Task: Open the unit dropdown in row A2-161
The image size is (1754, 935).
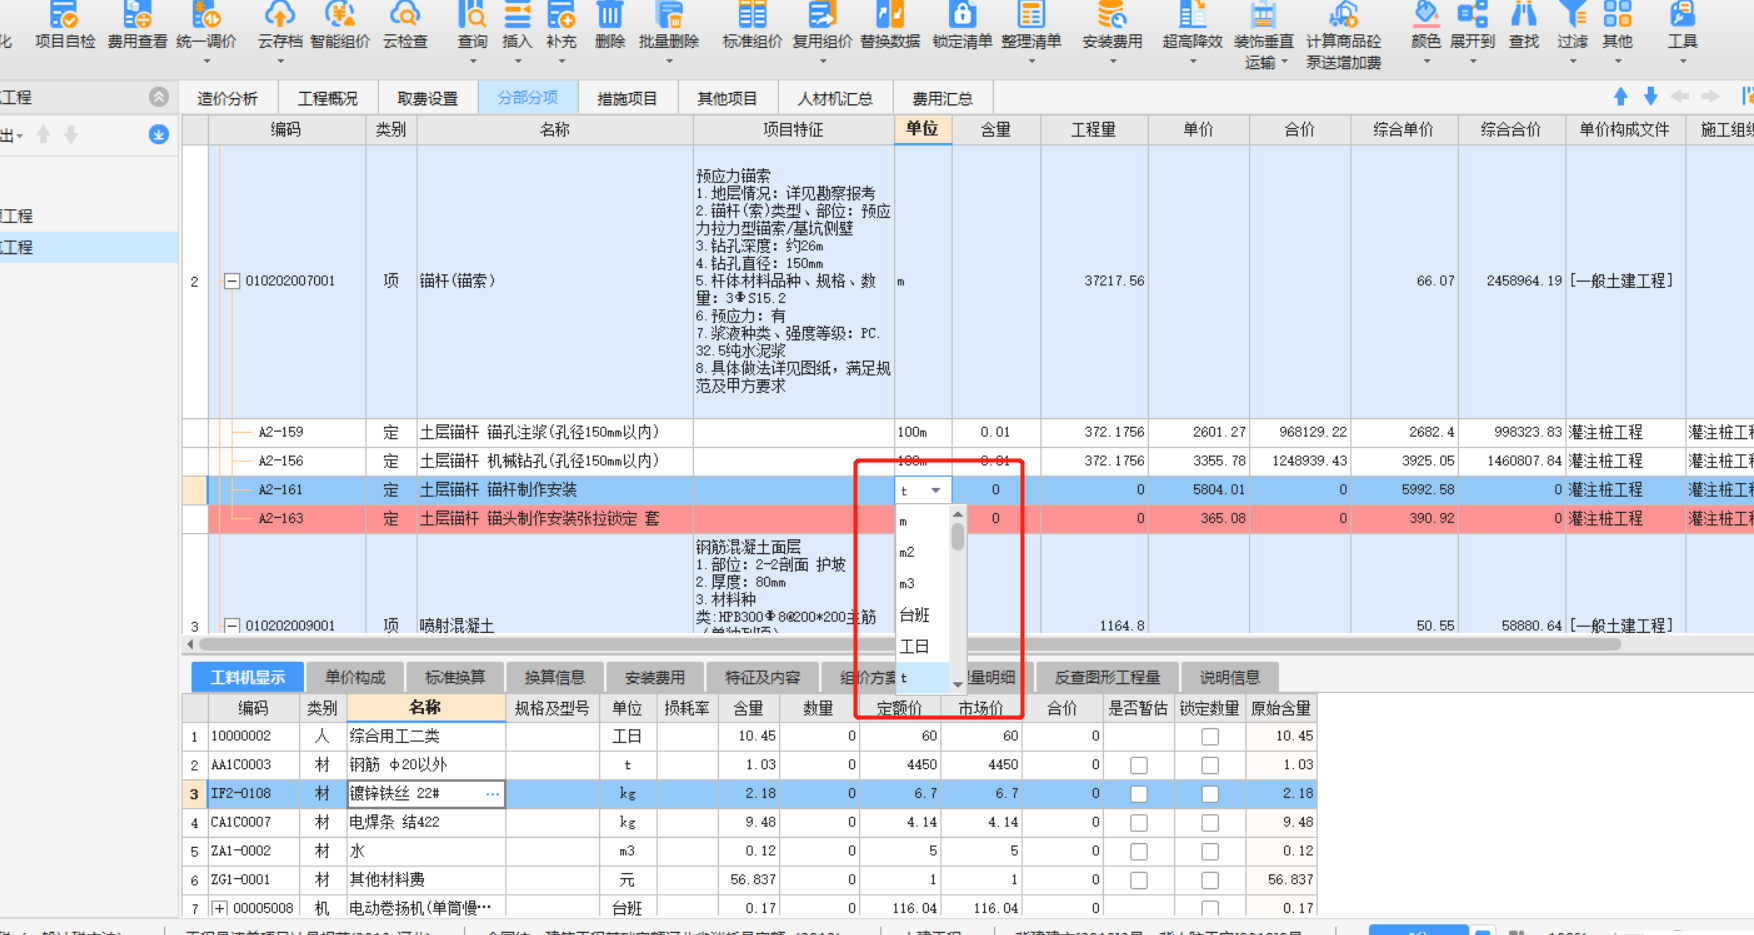Action: point(936,490)
